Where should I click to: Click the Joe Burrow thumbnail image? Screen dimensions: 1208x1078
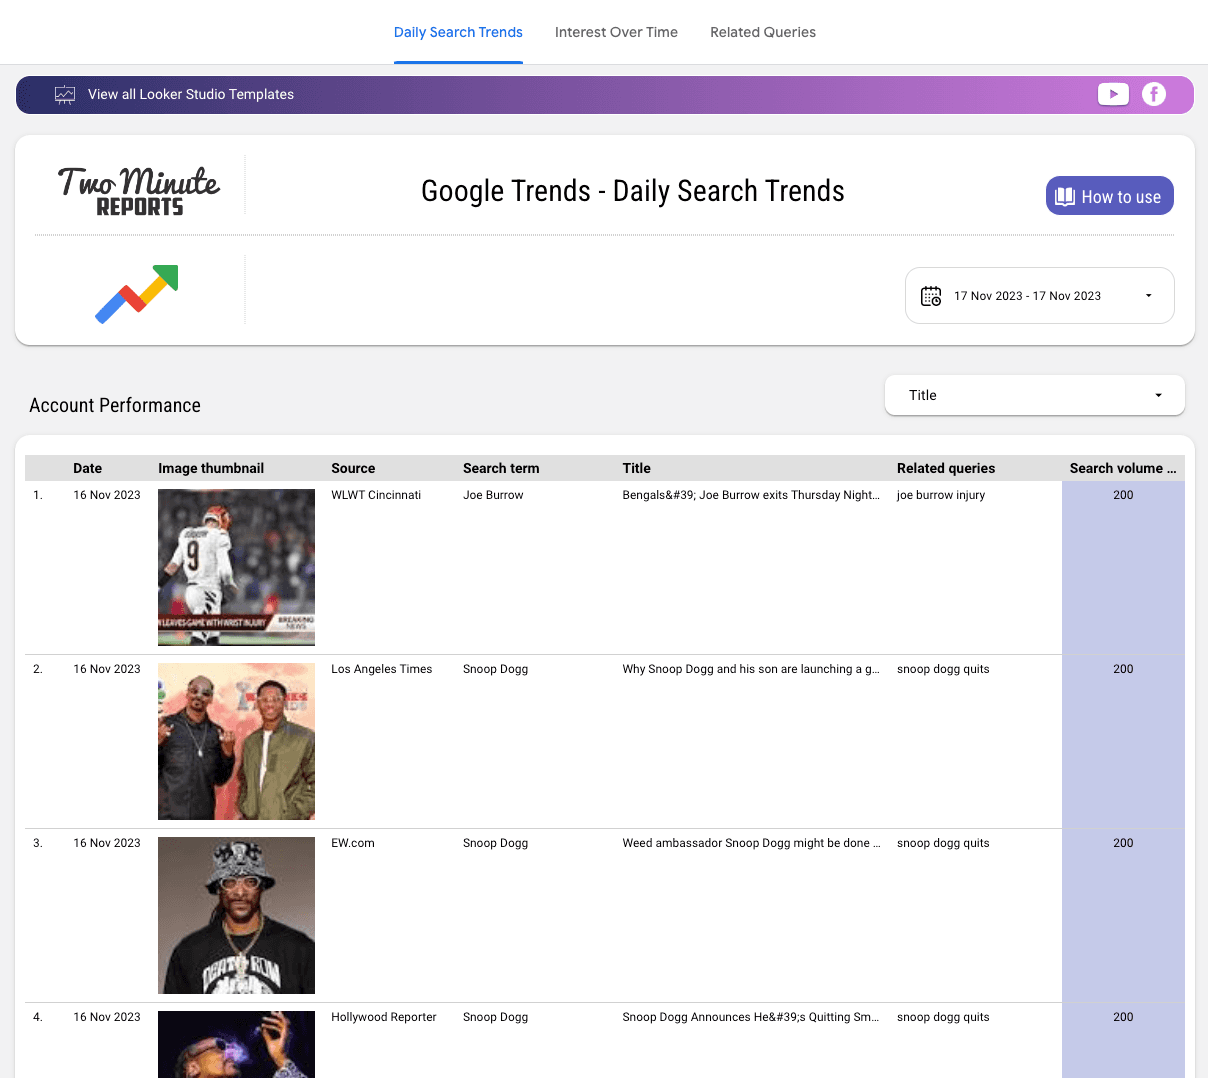point(236,567)
